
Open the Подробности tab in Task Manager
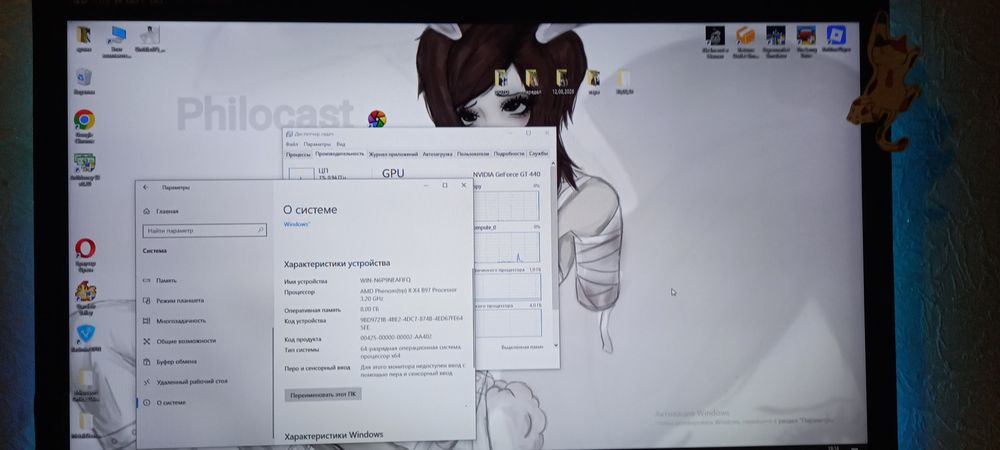click(509, 154)
